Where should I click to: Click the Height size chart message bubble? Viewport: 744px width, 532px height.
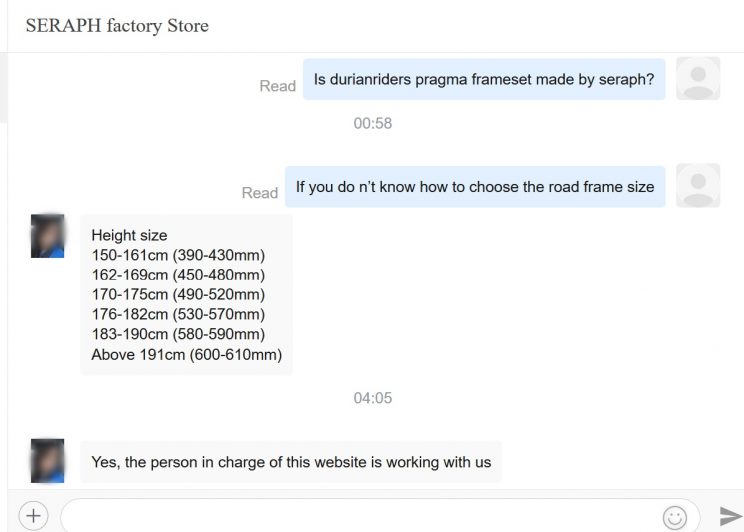(x=186, y=295)
